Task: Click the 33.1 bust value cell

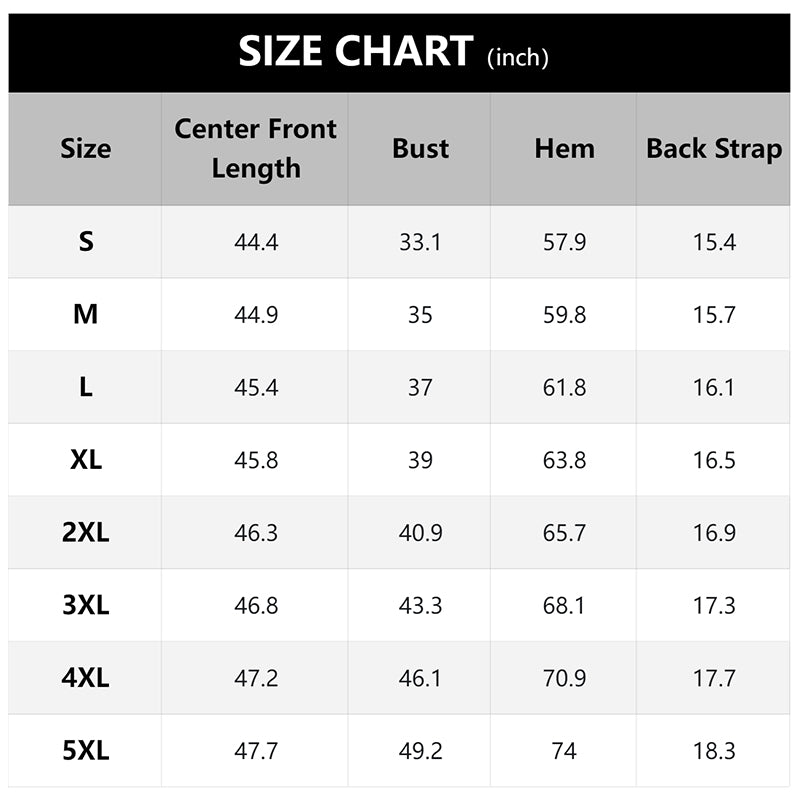Action: coord(420,242)
